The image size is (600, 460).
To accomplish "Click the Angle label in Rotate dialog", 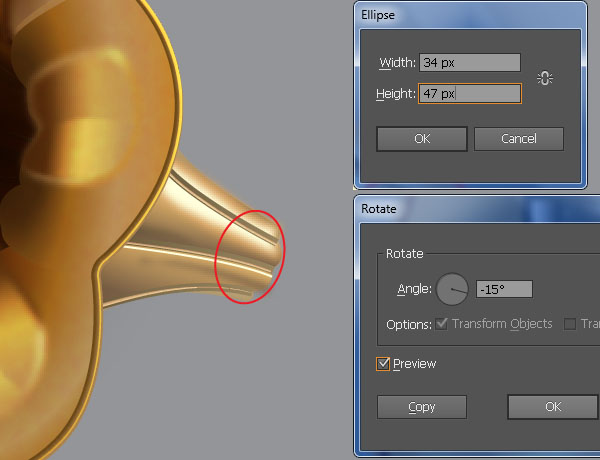I will (414, 289).
